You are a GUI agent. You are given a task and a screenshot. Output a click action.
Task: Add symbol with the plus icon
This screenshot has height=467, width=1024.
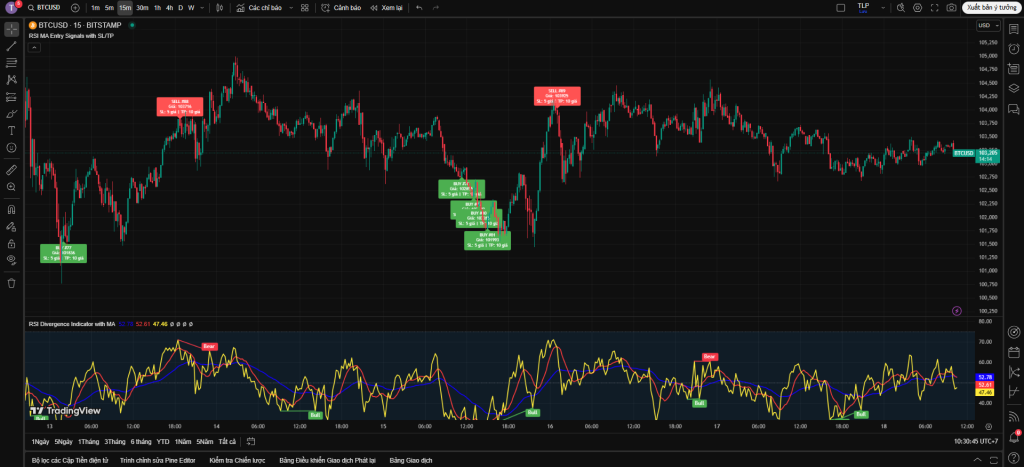click(x=75, y=8)
